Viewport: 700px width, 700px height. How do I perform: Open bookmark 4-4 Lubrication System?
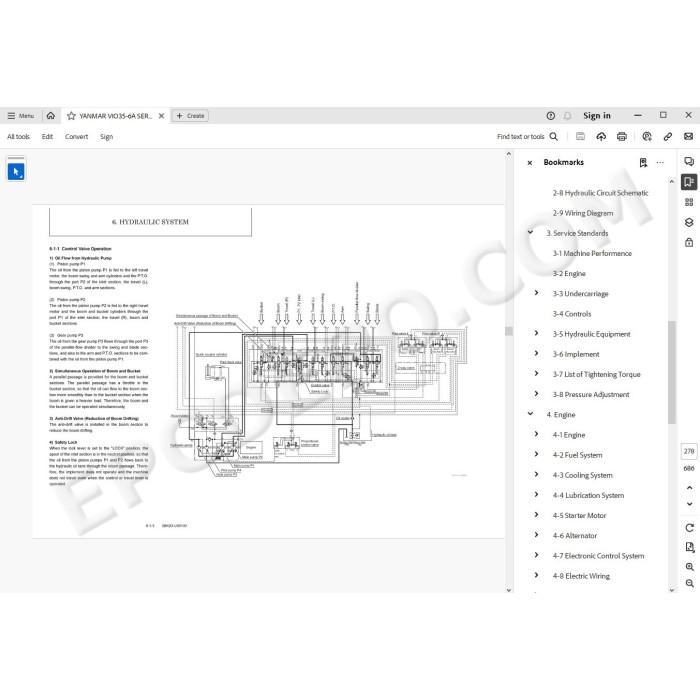588,495
